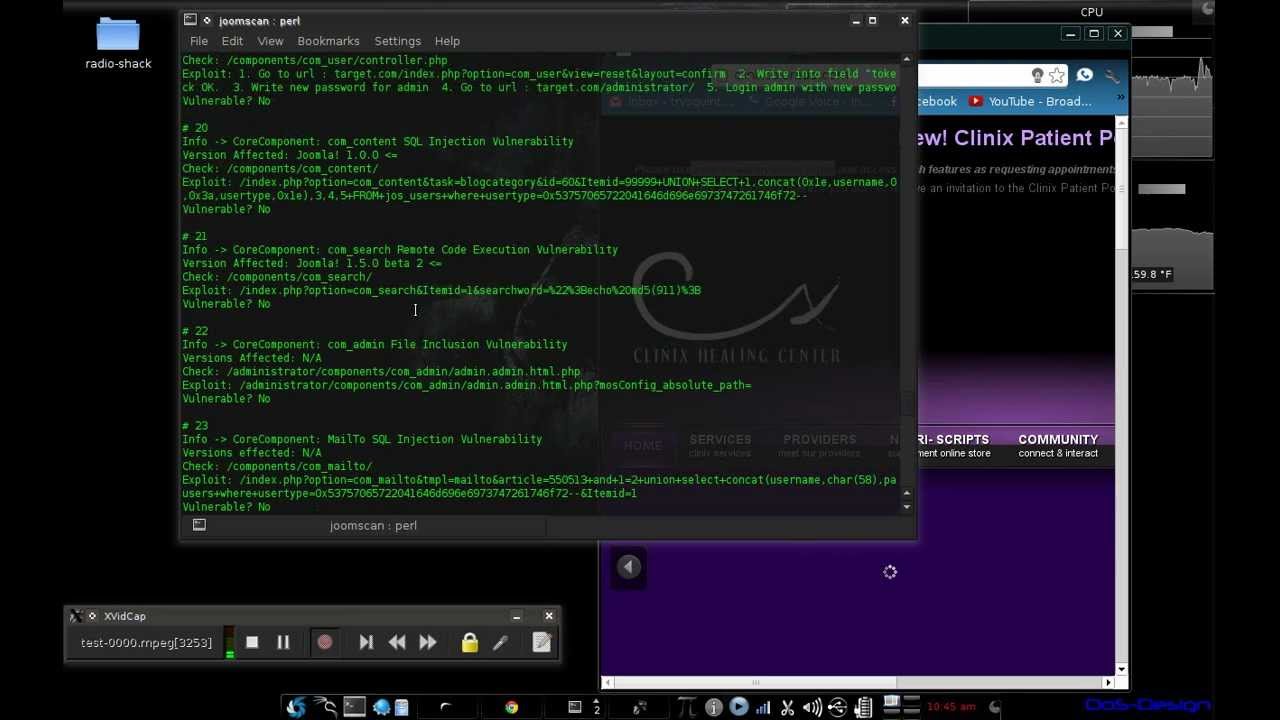Bookmark the page with the browser star icon
Screen dimensions: 1280x720
[1057, 76]
